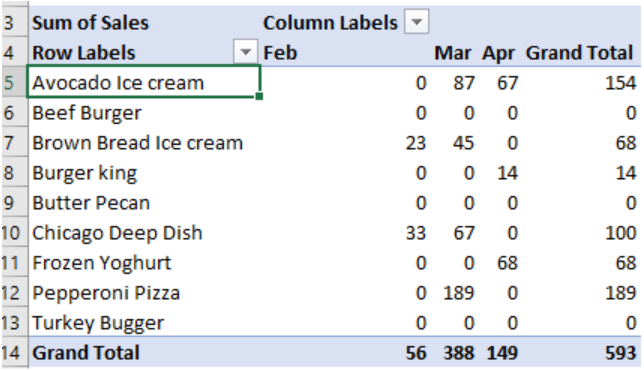Select row header 14
Image resolution: width=644 pixels, height=370 pixels.
click(14, 352)
